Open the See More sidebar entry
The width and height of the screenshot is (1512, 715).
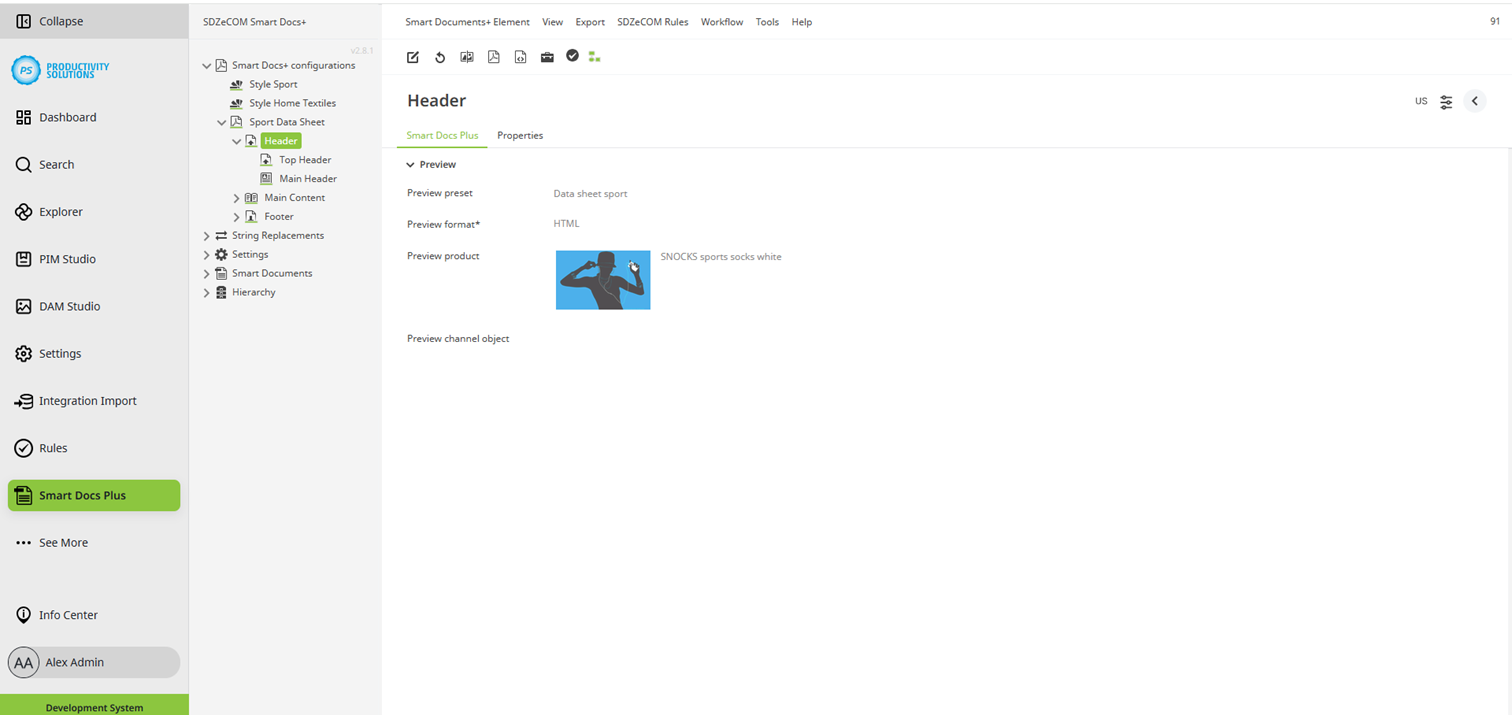pyautogui.click(x=63, y=542)
